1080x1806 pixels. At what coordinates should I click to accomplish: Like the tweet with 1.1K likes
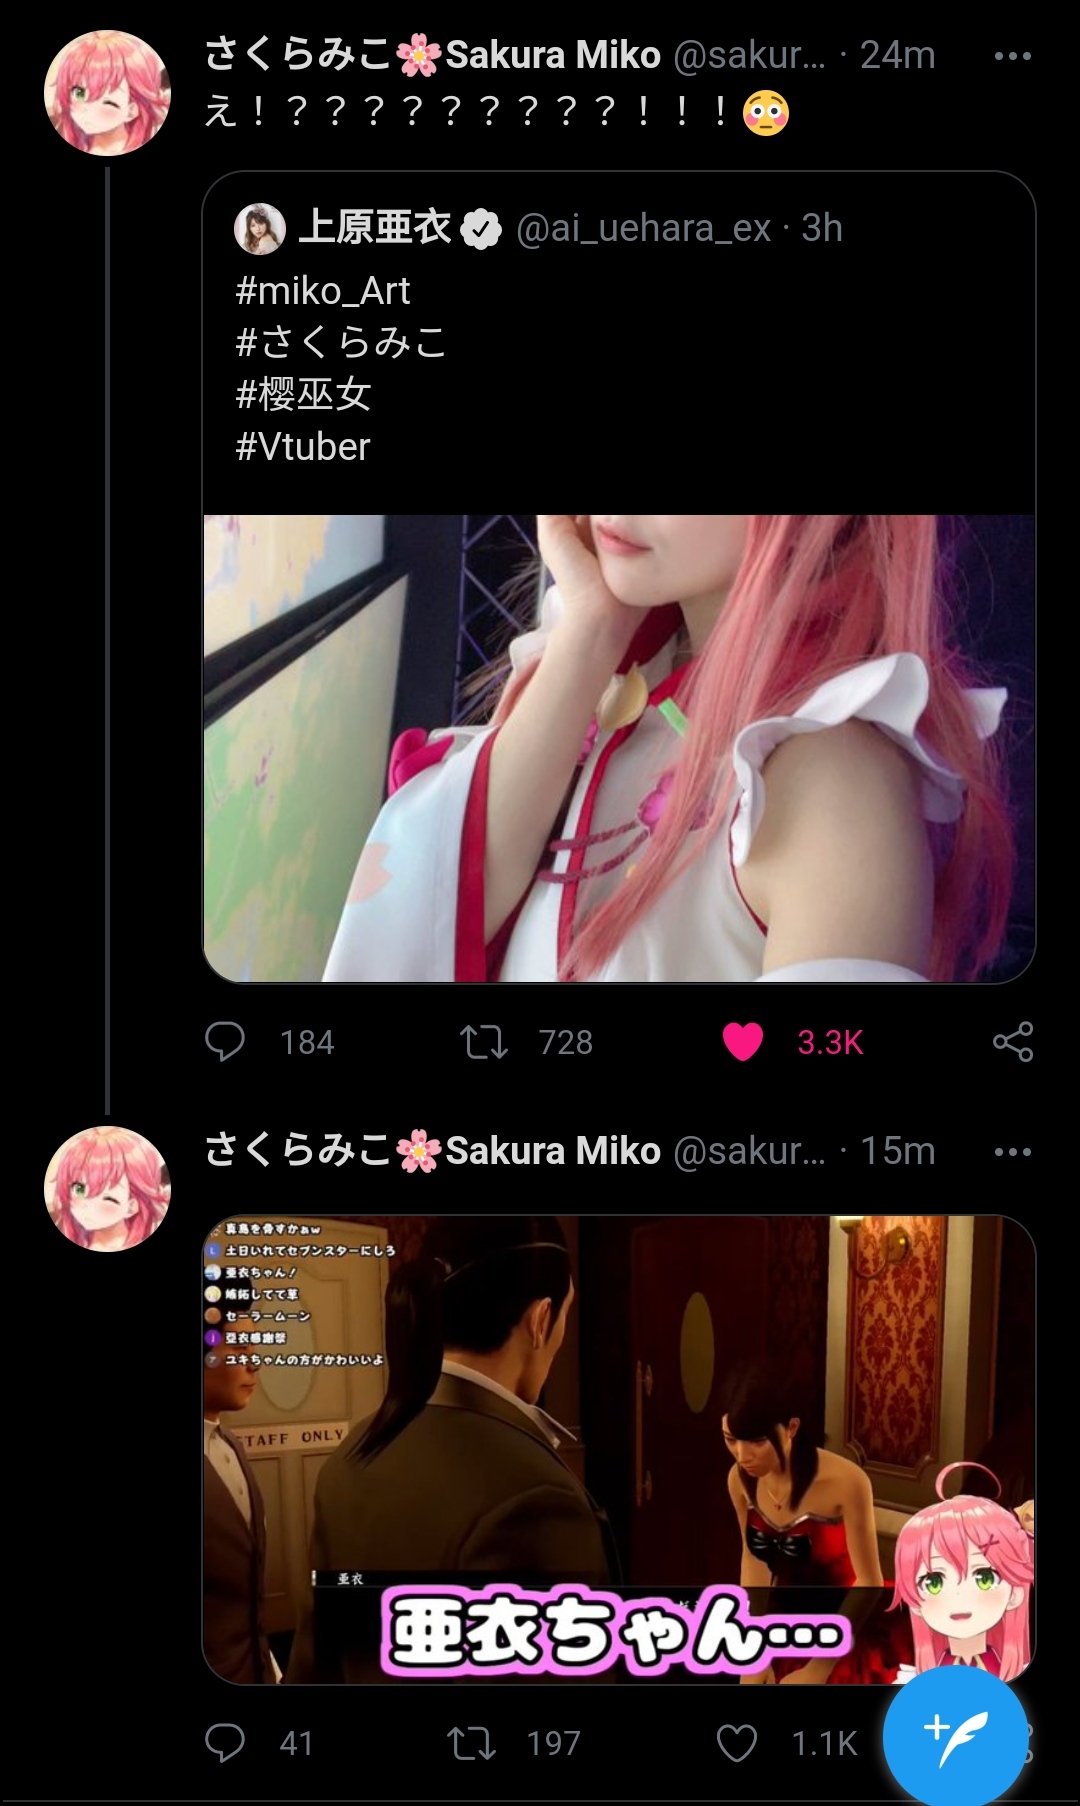pyautogui.click(x=737, y=1743)
